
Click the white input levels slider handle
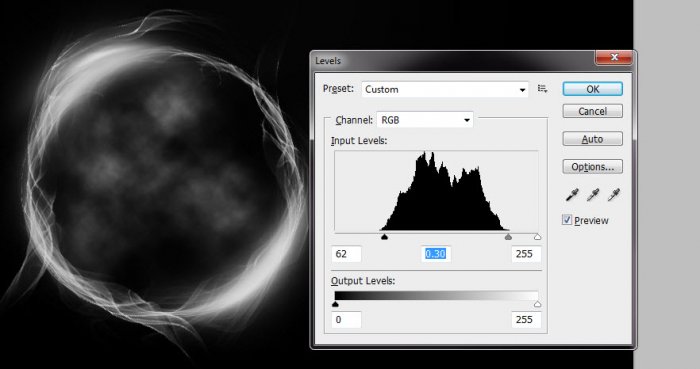538,237
